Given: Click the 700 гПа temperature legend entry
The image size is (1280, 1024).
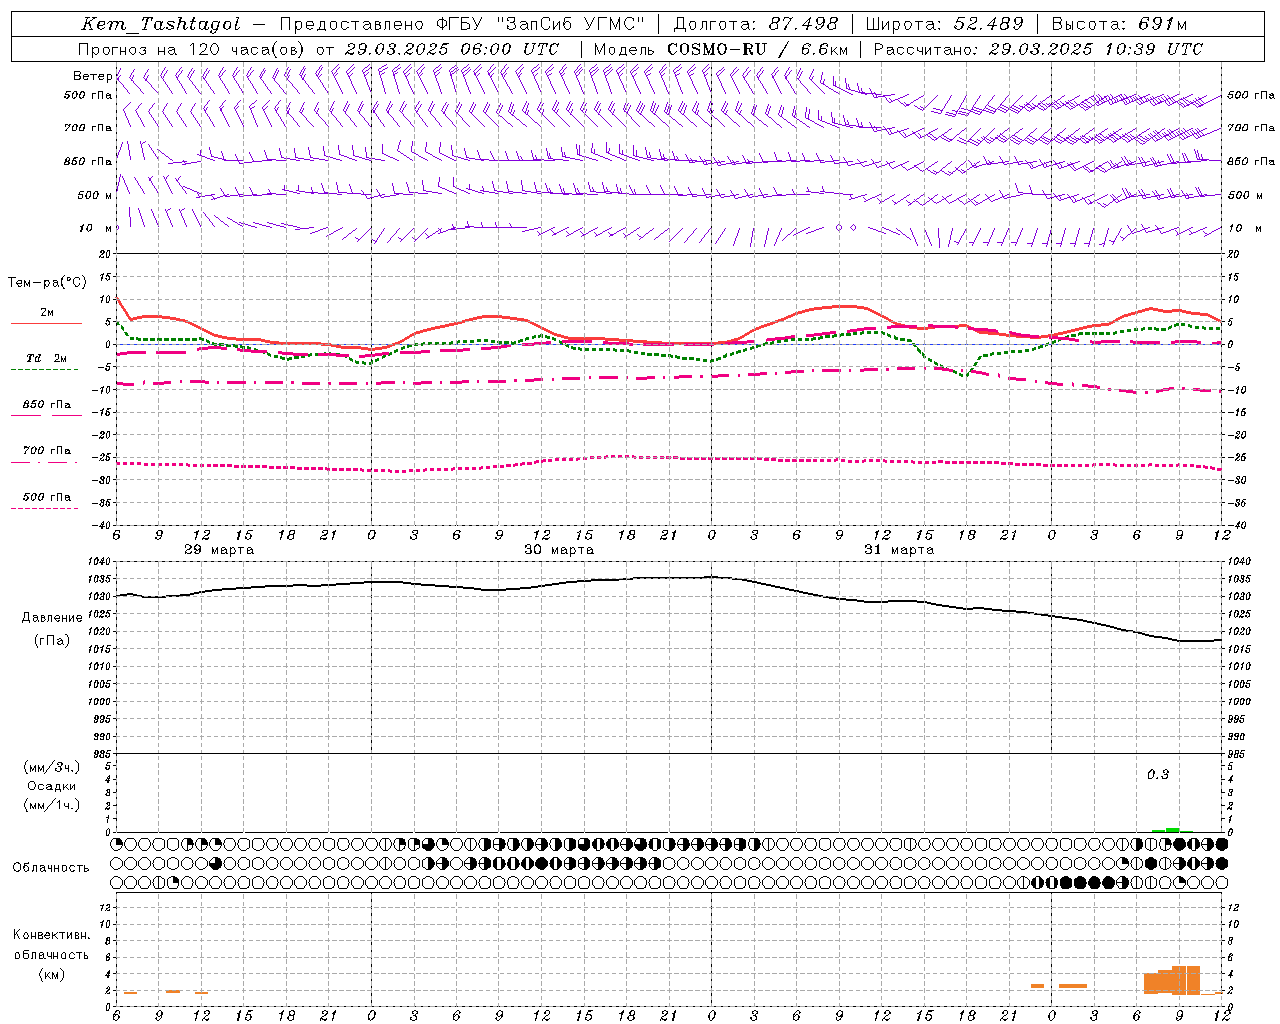Looking at the screenshot, I should [x=47, y=451].
